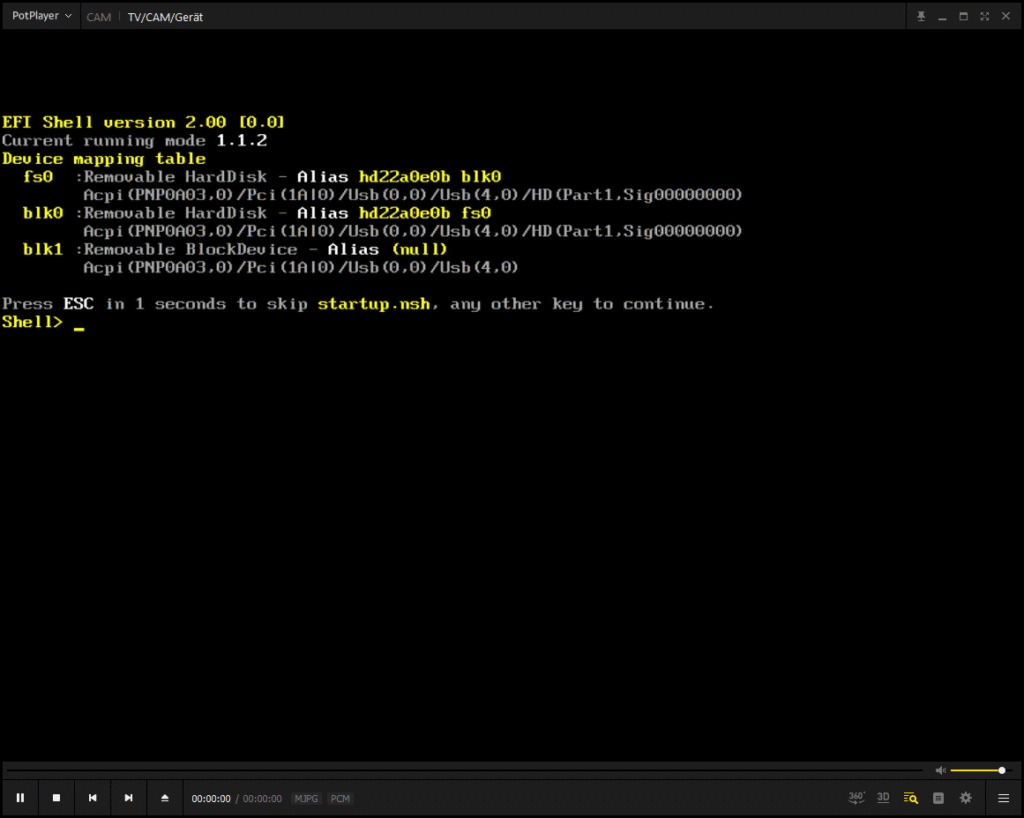The width and height of the screenshot is (1024, 818).
Task: Toggle 3D video mode
Action: tap(883, 797)
